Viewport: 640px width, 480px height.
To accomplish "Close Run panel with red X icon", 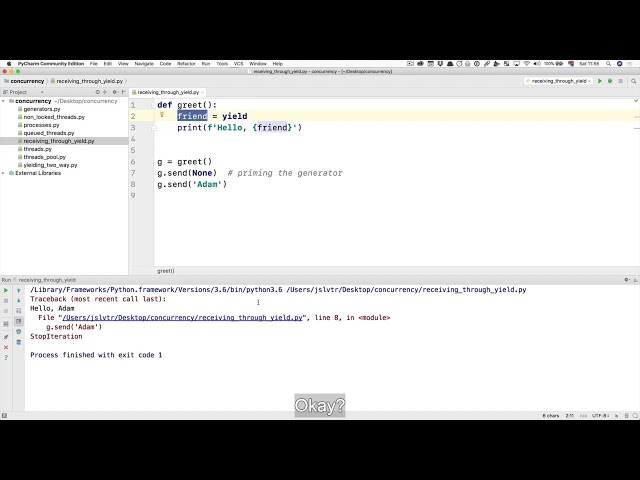I will click(x=6, y=347).
